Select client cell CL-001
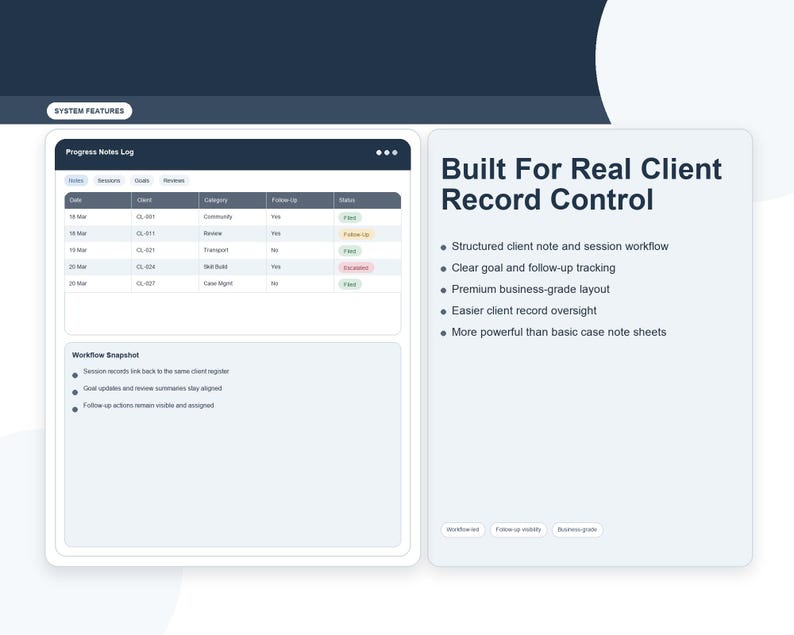This screenshot has height=635, width=794. 165,217
